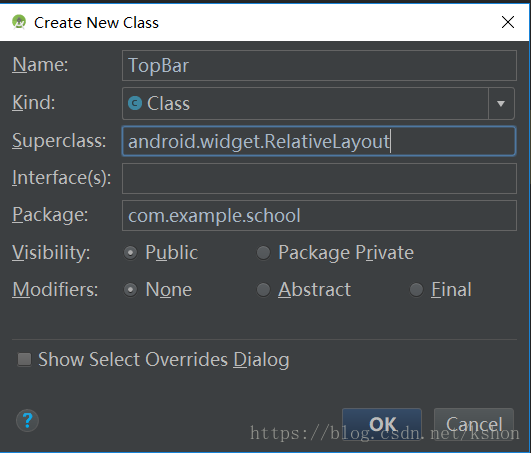Click the Create New Class title text
531x453 pixels.
[96, 23]
